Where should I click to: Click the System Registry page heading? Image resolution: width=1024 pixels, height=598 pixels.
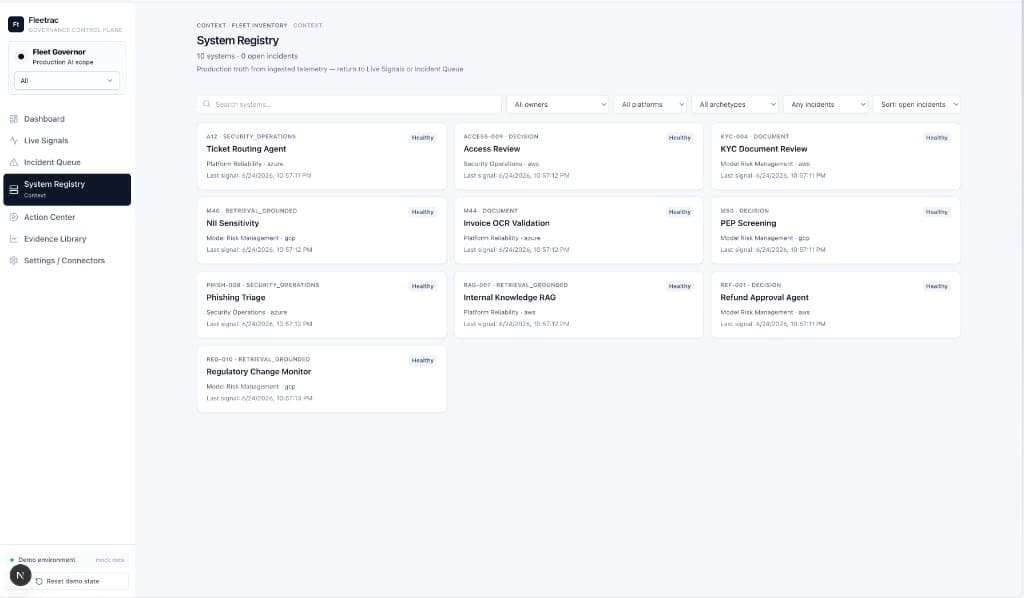click(x=238, y=40)
